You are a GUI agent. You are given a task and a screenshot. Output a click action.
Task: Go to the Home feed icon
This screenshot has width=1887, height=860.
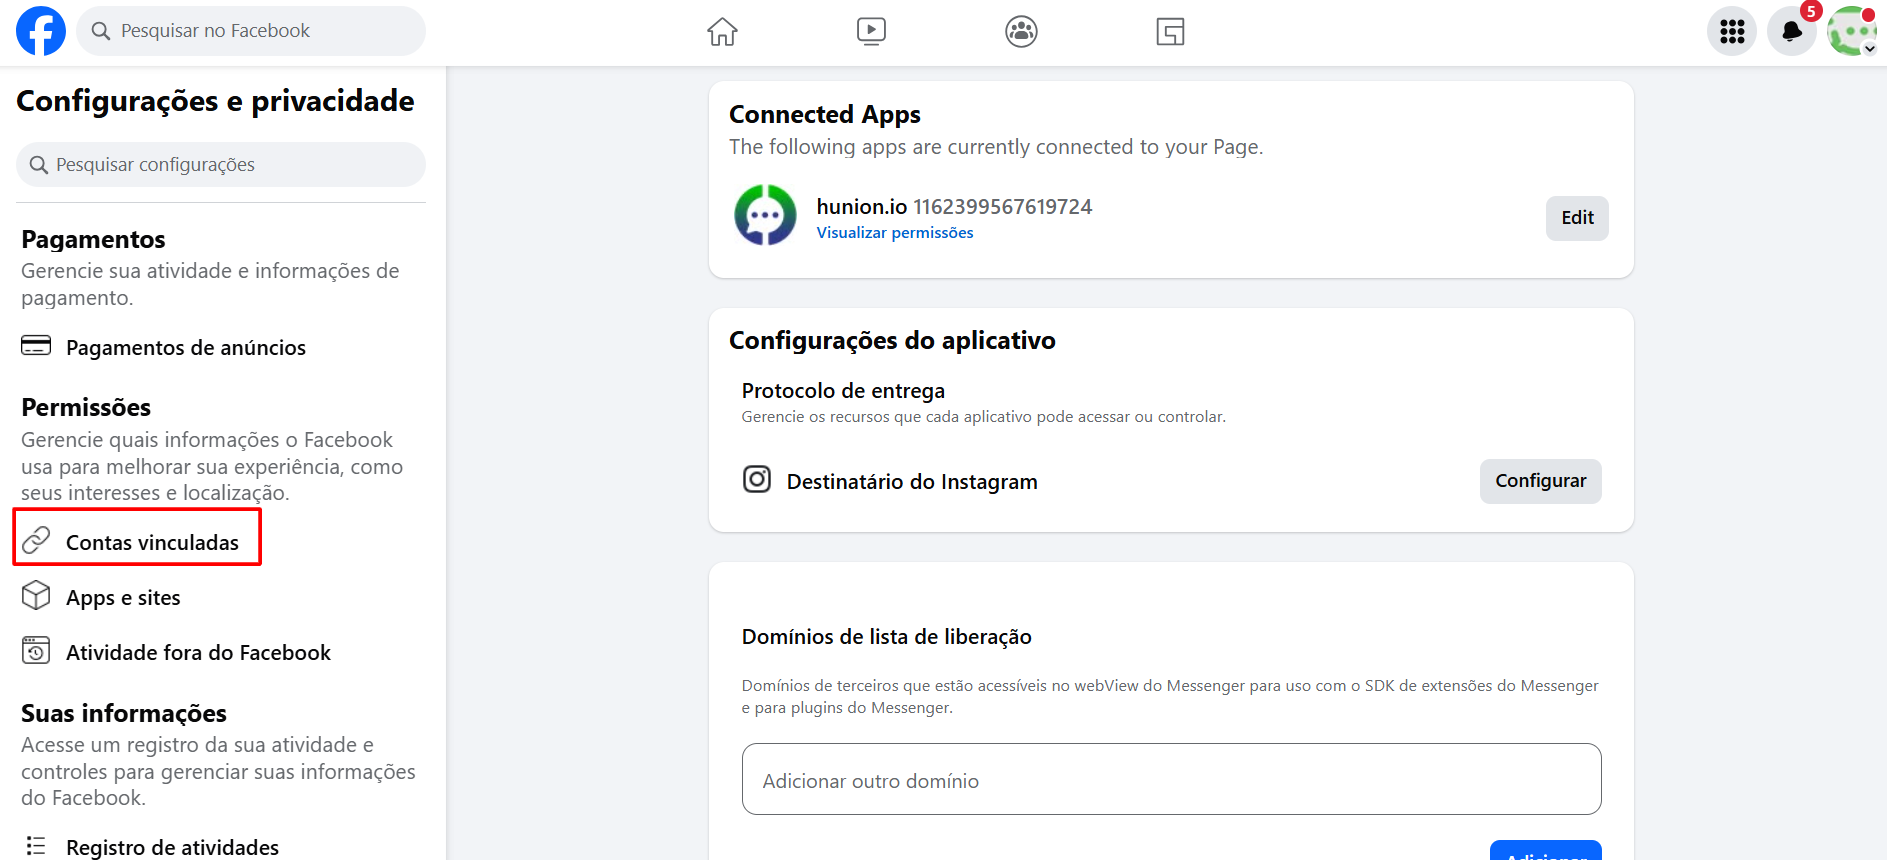pyautogui.click(x=722, y=32)
